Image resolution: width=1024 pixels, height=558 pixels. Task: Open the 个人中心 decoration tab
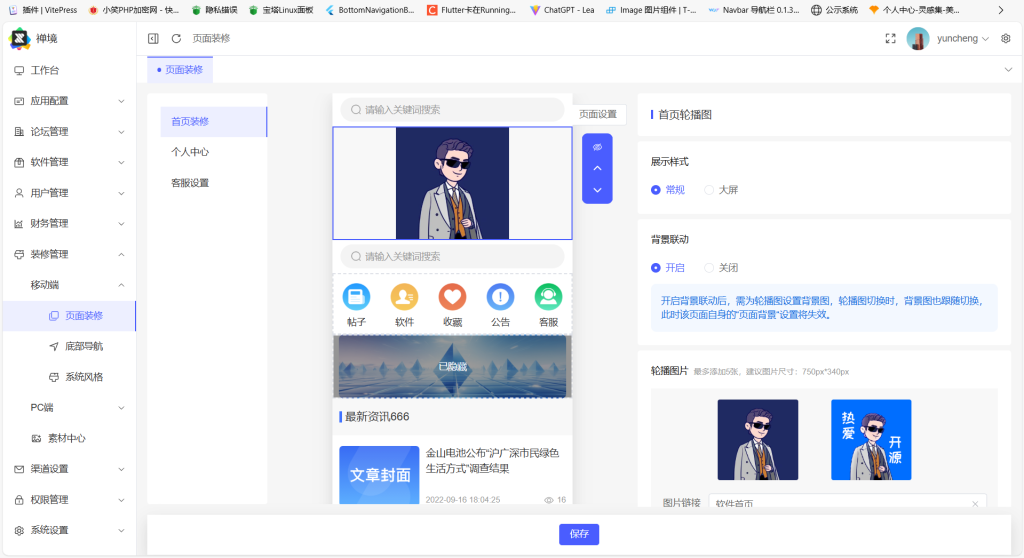(190, 152)
